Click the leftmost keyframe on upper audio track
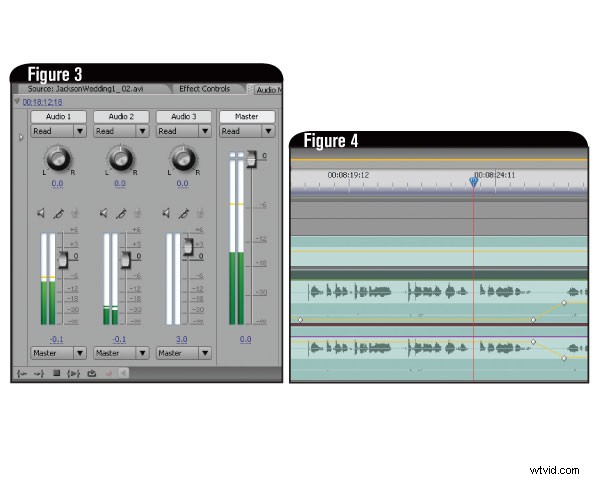Viewport: 600px width, 480px height. point(300,320)
